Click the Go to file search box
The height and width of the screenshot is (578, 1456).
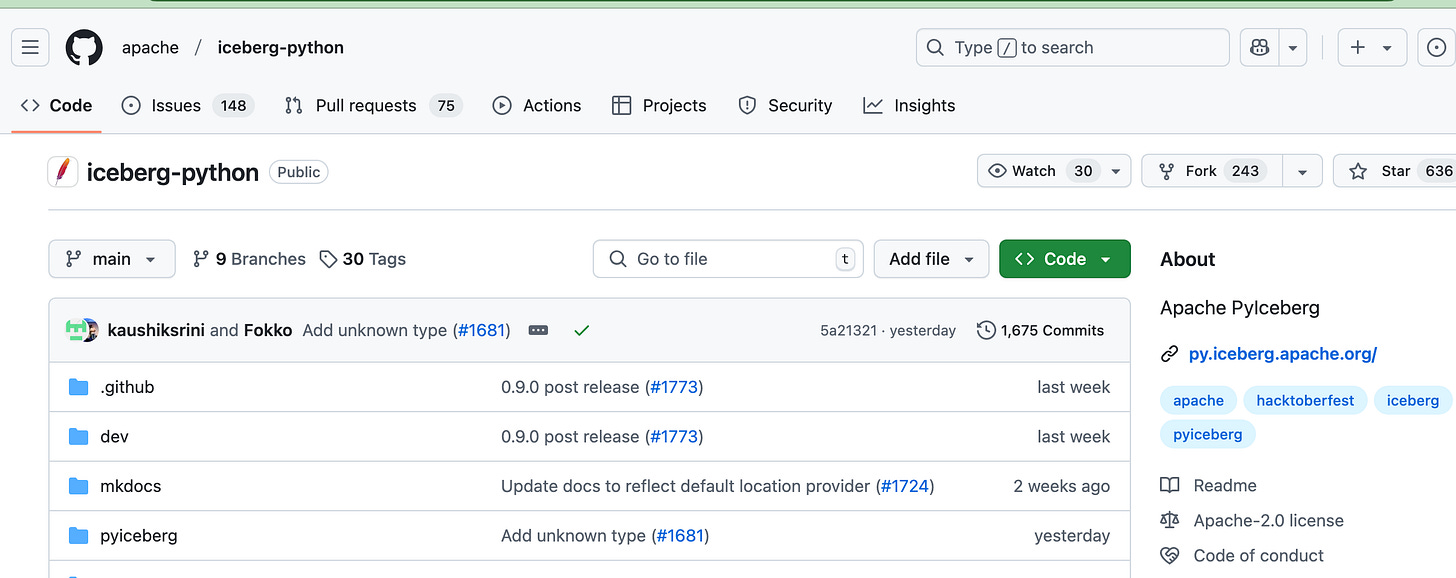point(728,259)
